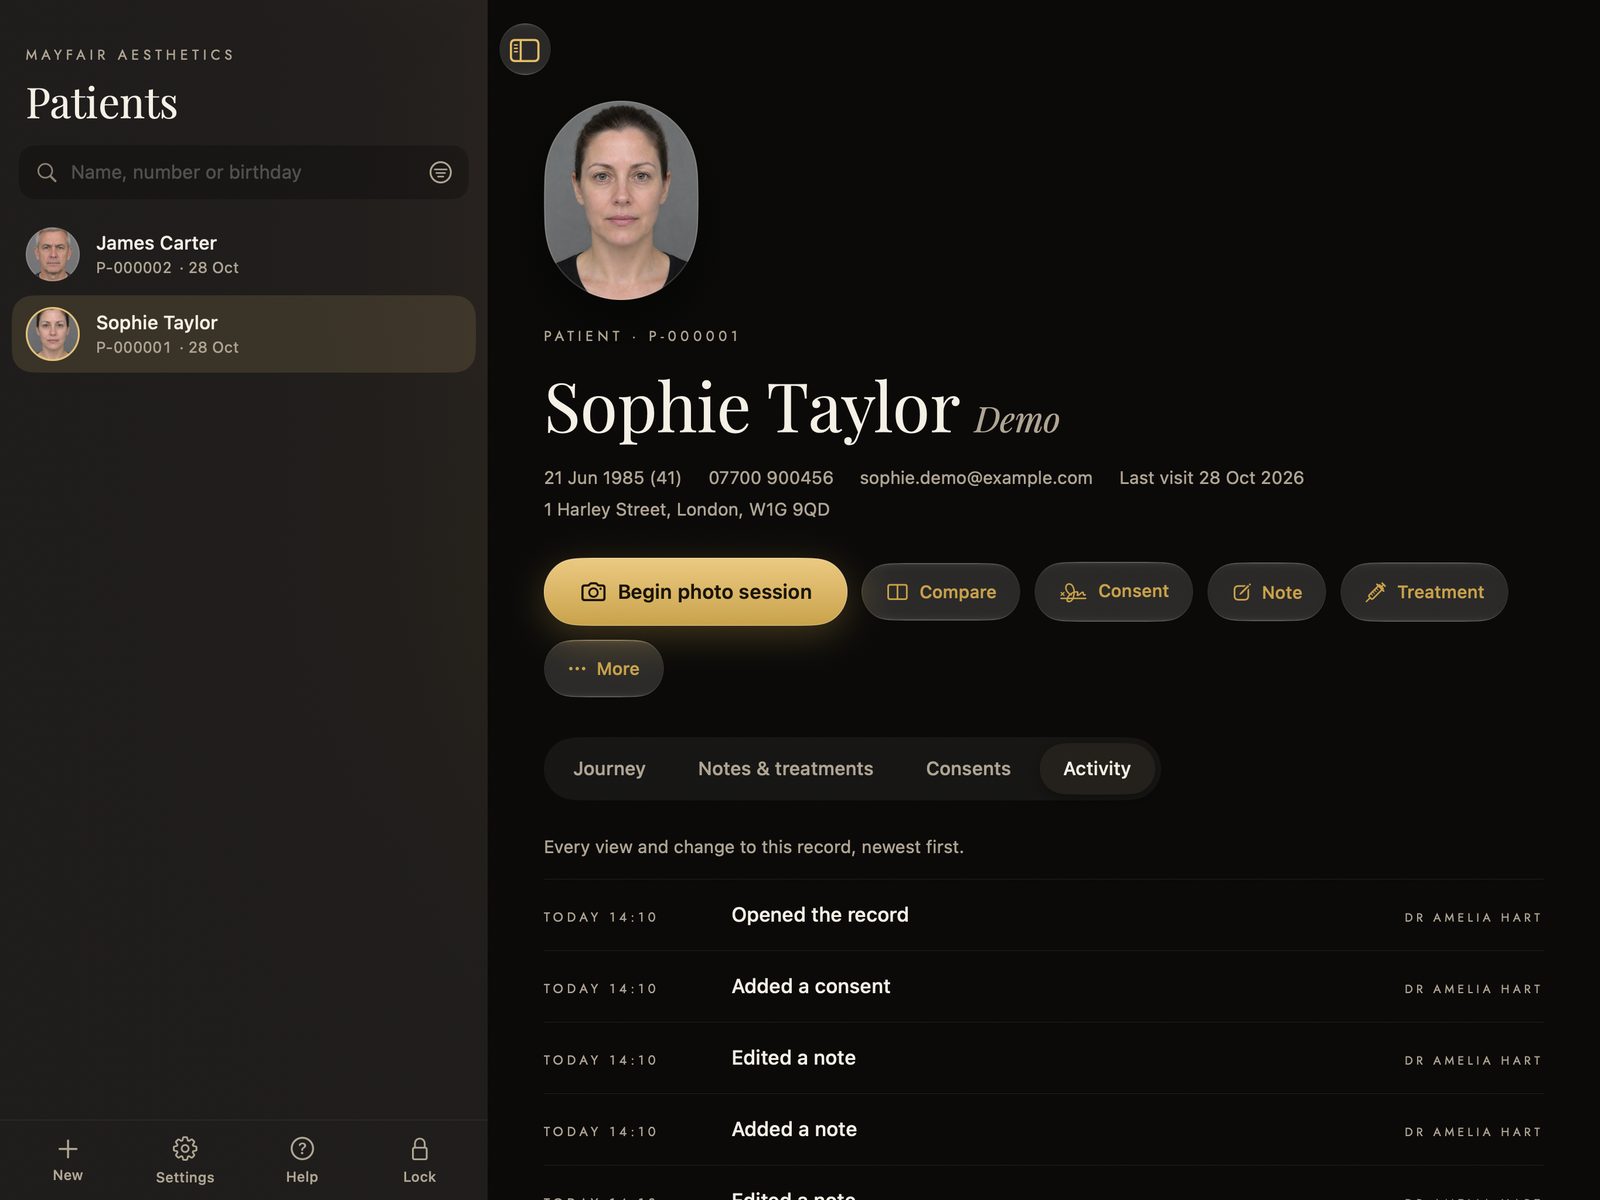Viewport: 1600px width, 1200px height.
Task: Create a new Note
Action: click(1267, 592)
